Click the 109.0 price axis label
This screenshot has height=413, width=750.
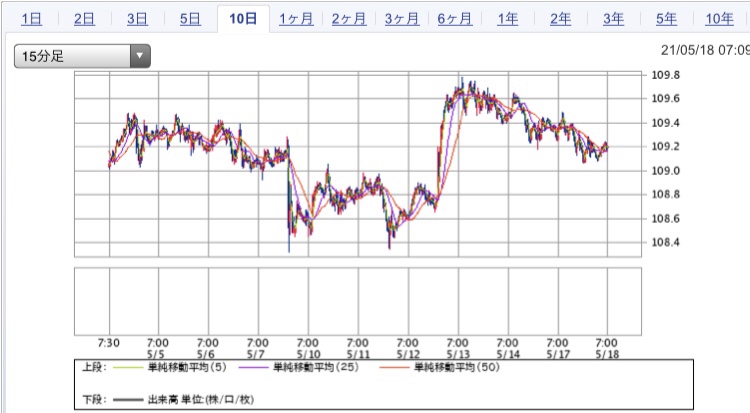tap(665, 171)
